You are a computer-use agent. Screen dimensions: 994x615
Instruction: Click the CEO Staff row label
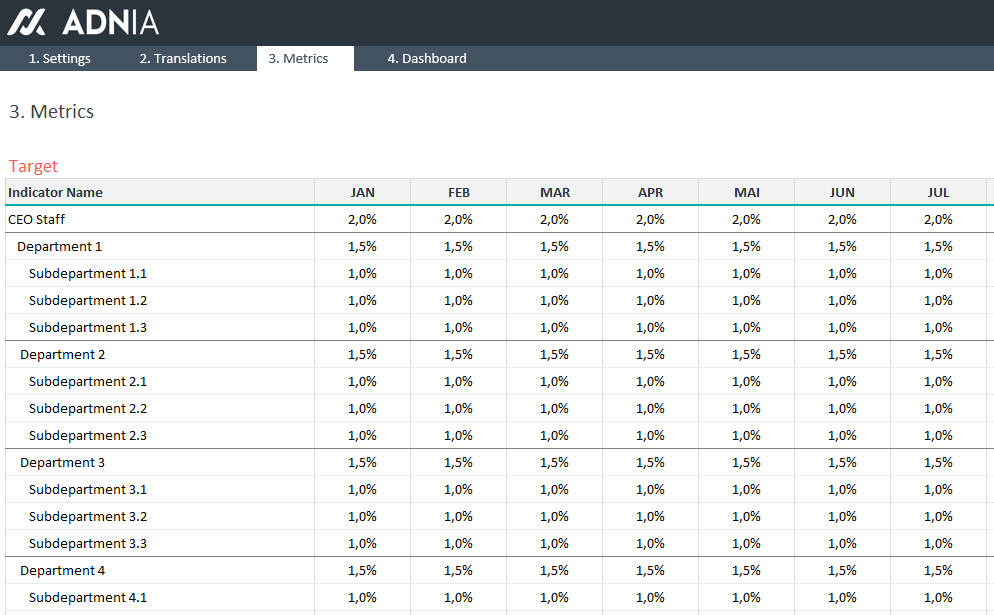point(36,219)
